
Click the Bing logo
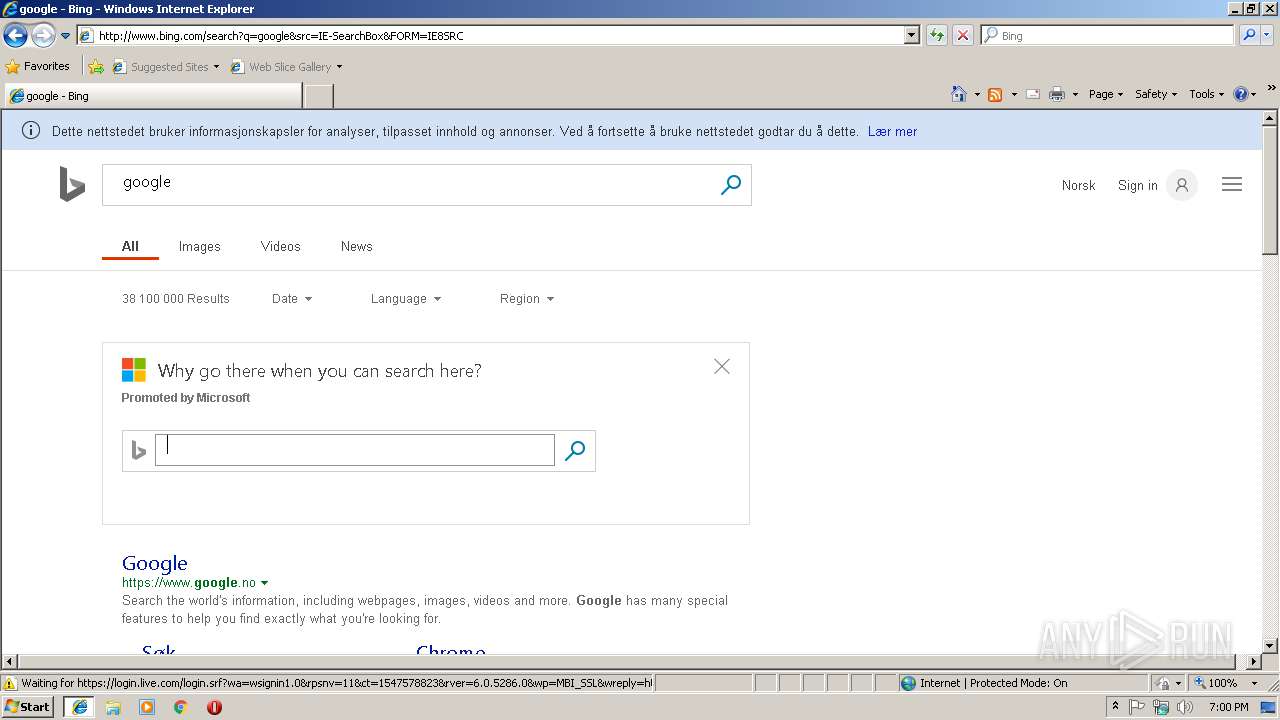coord(72,184)
